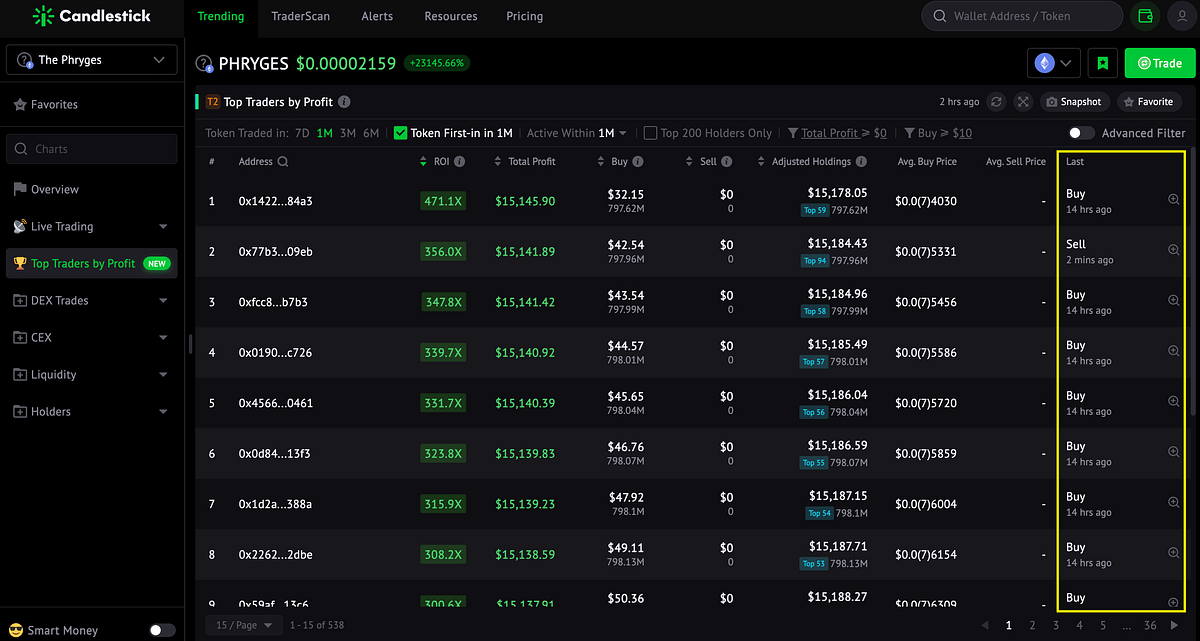This screenshot has height=641, width=1200.
Task: Click the ROI info icon
Action: [x=460, y=162]
